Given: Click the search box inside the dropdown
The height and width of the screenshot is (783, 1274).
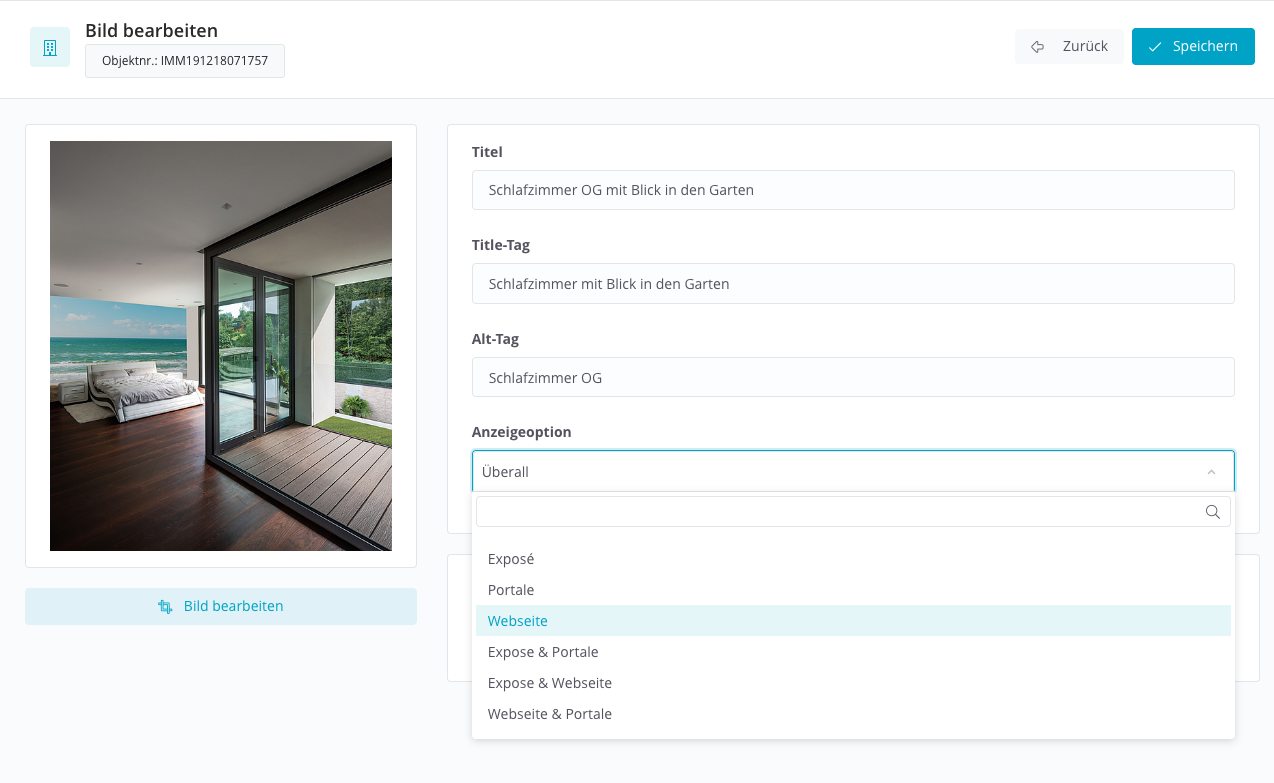Looking at the screenshot, I should (x=840, y=512).
